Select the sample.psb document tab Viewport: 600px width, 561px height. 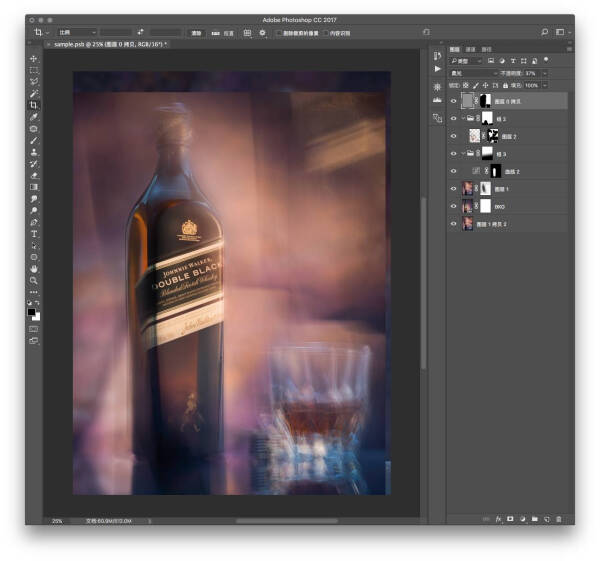[x=110, y=44]
